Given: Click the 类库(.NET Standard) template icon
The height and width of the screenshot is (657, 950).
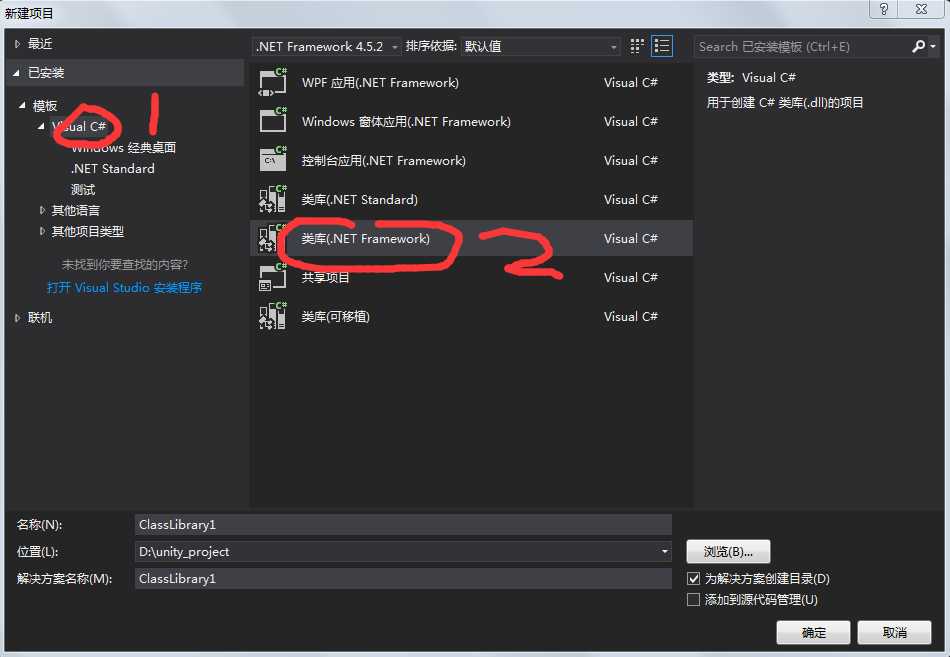Looking at the screenshot, I should pyautogui.click(x=273, y=199).
